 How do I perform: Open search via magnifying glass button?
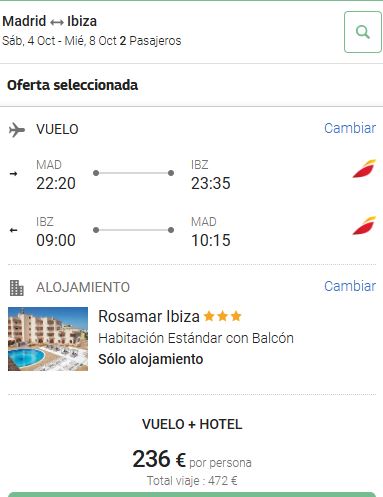click(363, 32)
